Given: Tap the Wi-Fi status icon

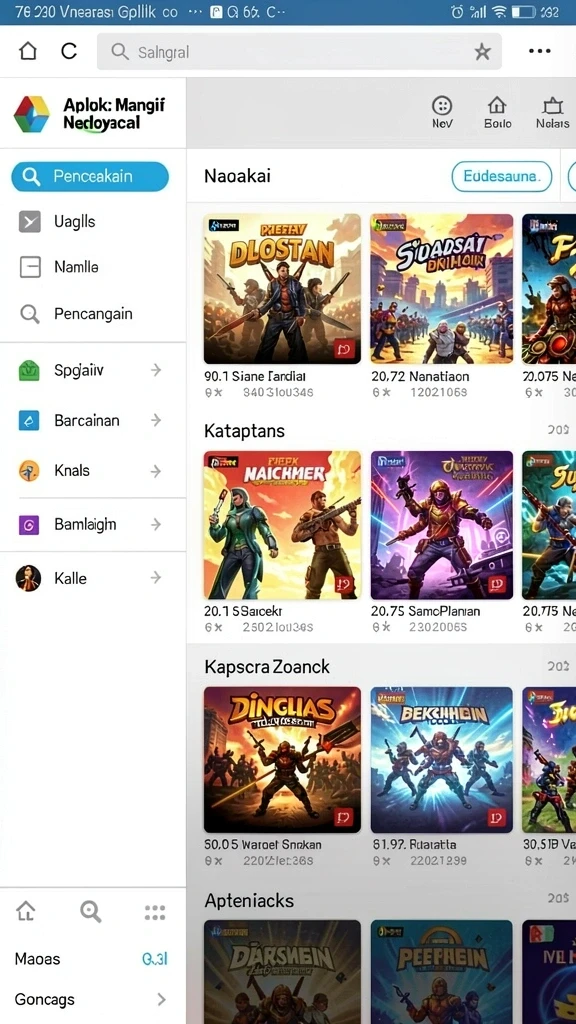Looking at the screenshot, I should click(x=500, y=12).
